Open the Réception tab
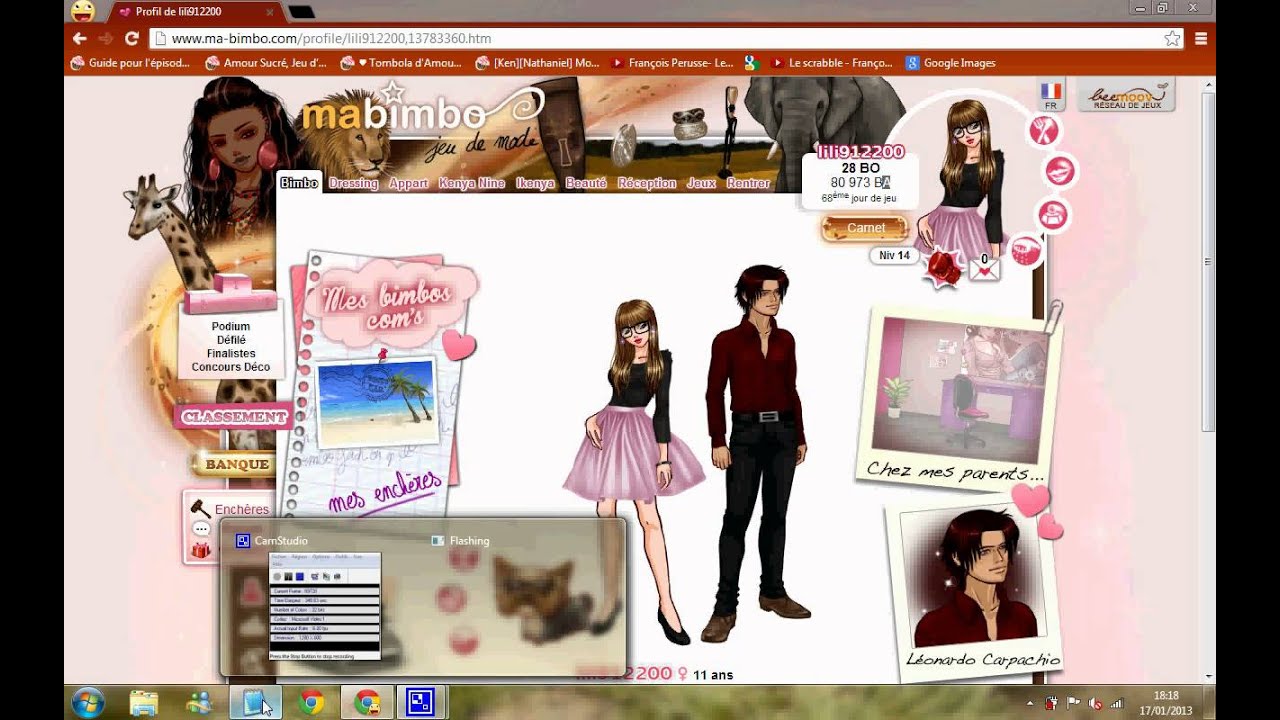 pyautogui.click(x=647, y=183)
